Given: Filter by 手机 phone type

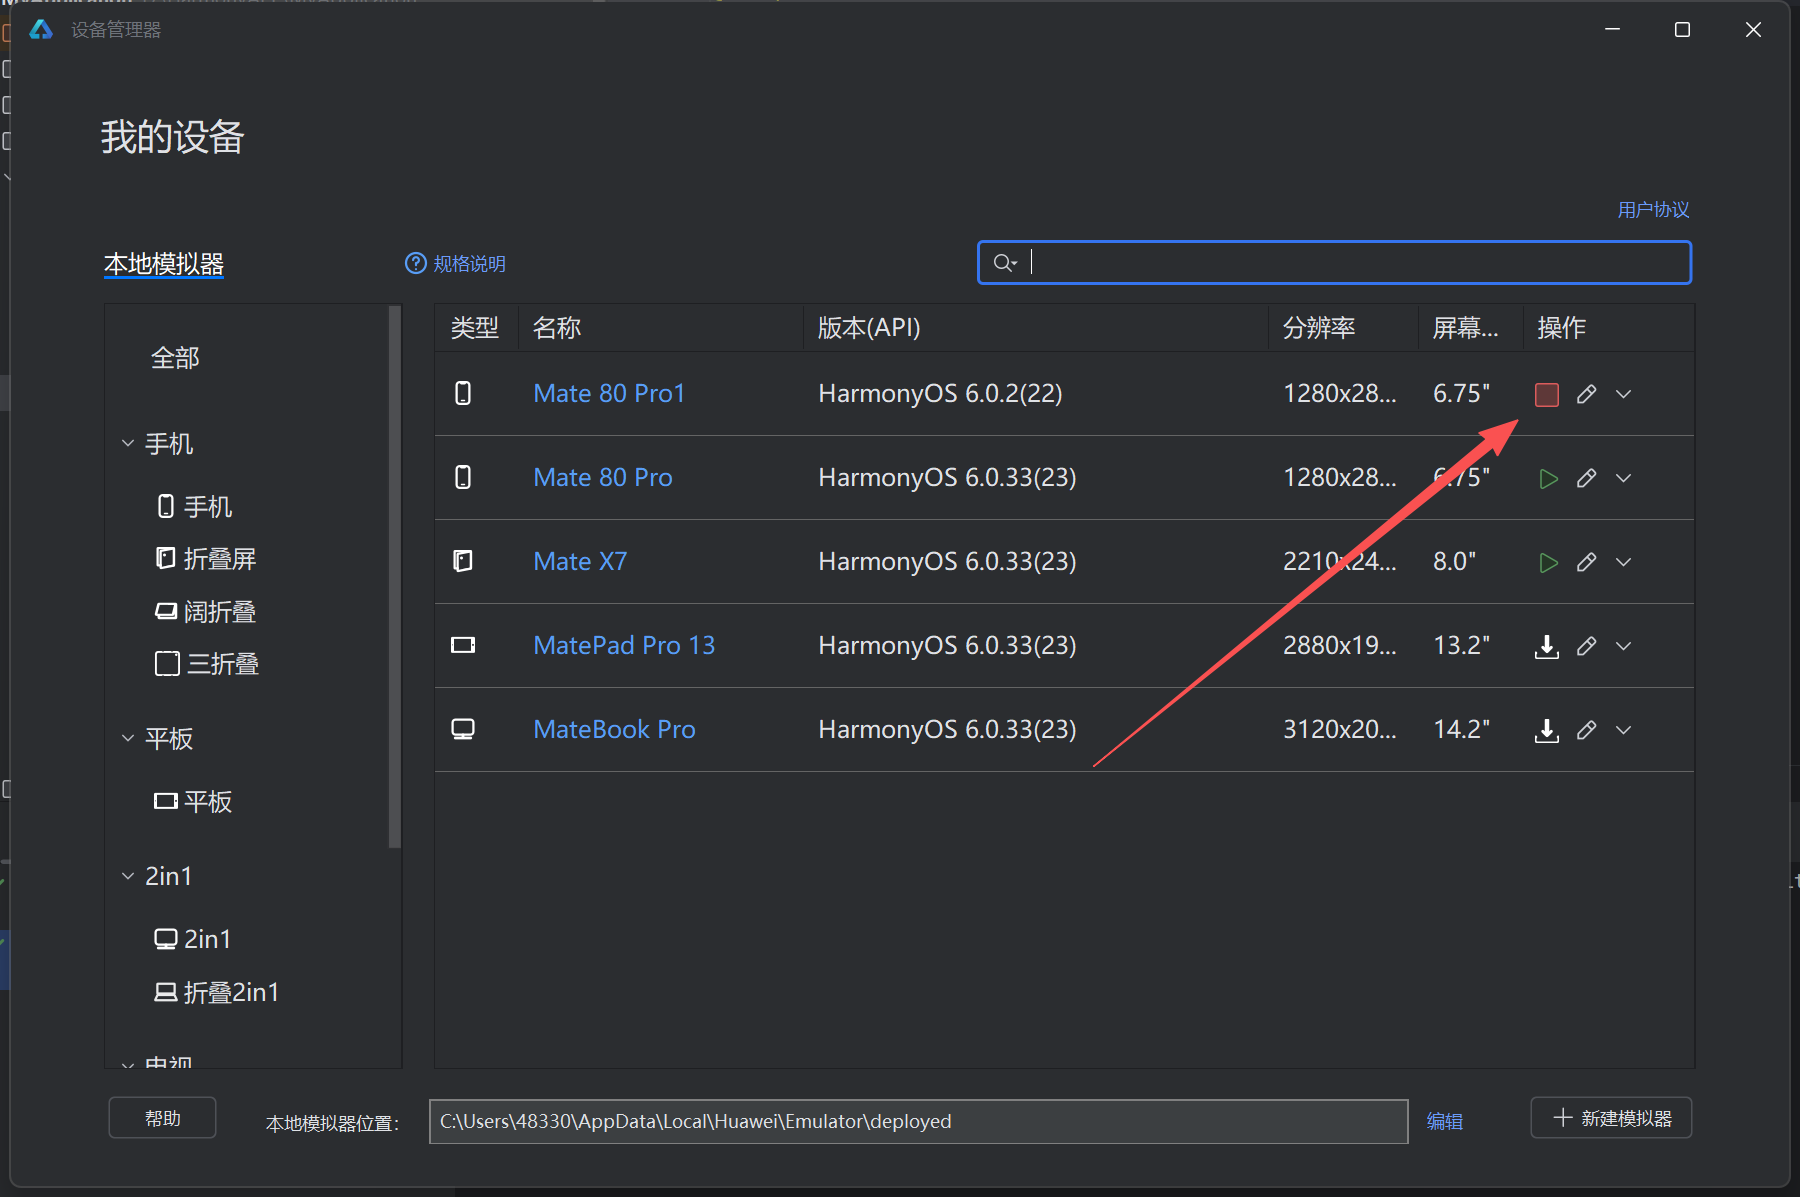Looking at the screenshot, I should point(195,507).
